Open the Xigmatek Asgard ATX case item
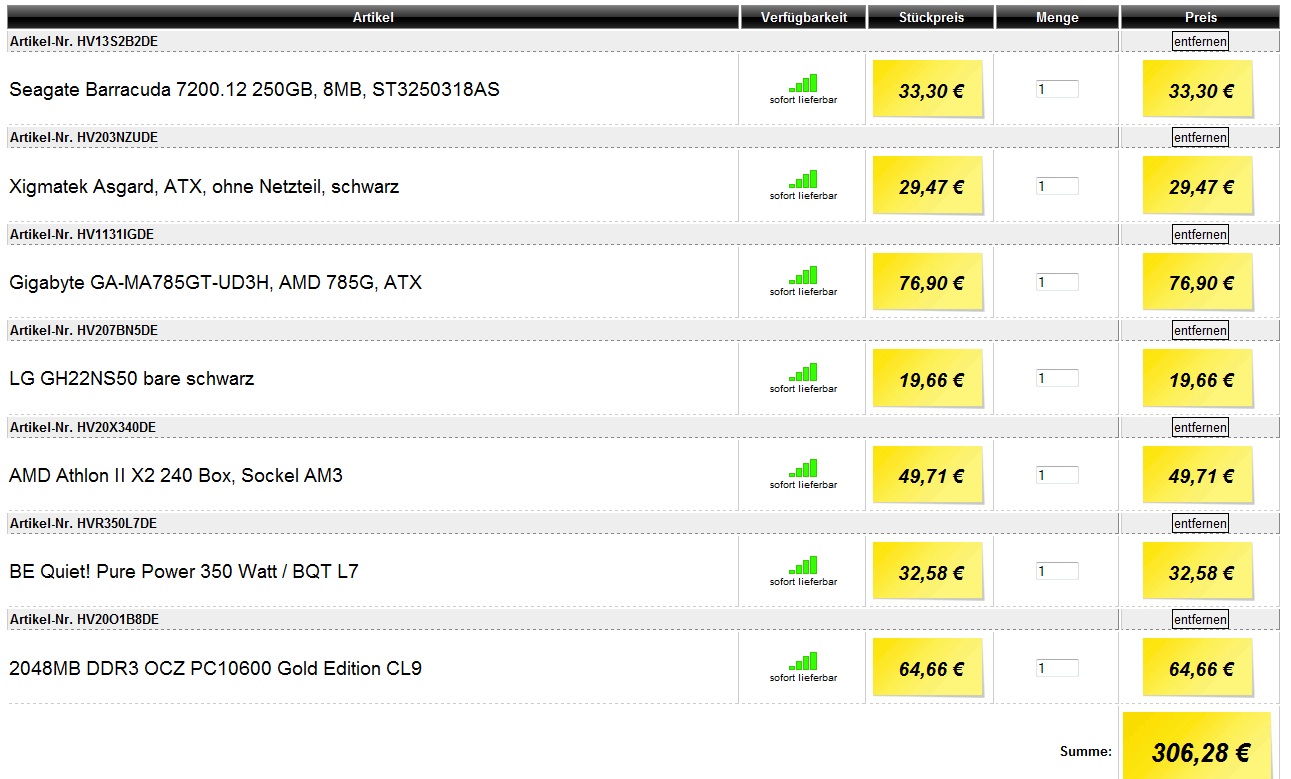 pos(204,187)
